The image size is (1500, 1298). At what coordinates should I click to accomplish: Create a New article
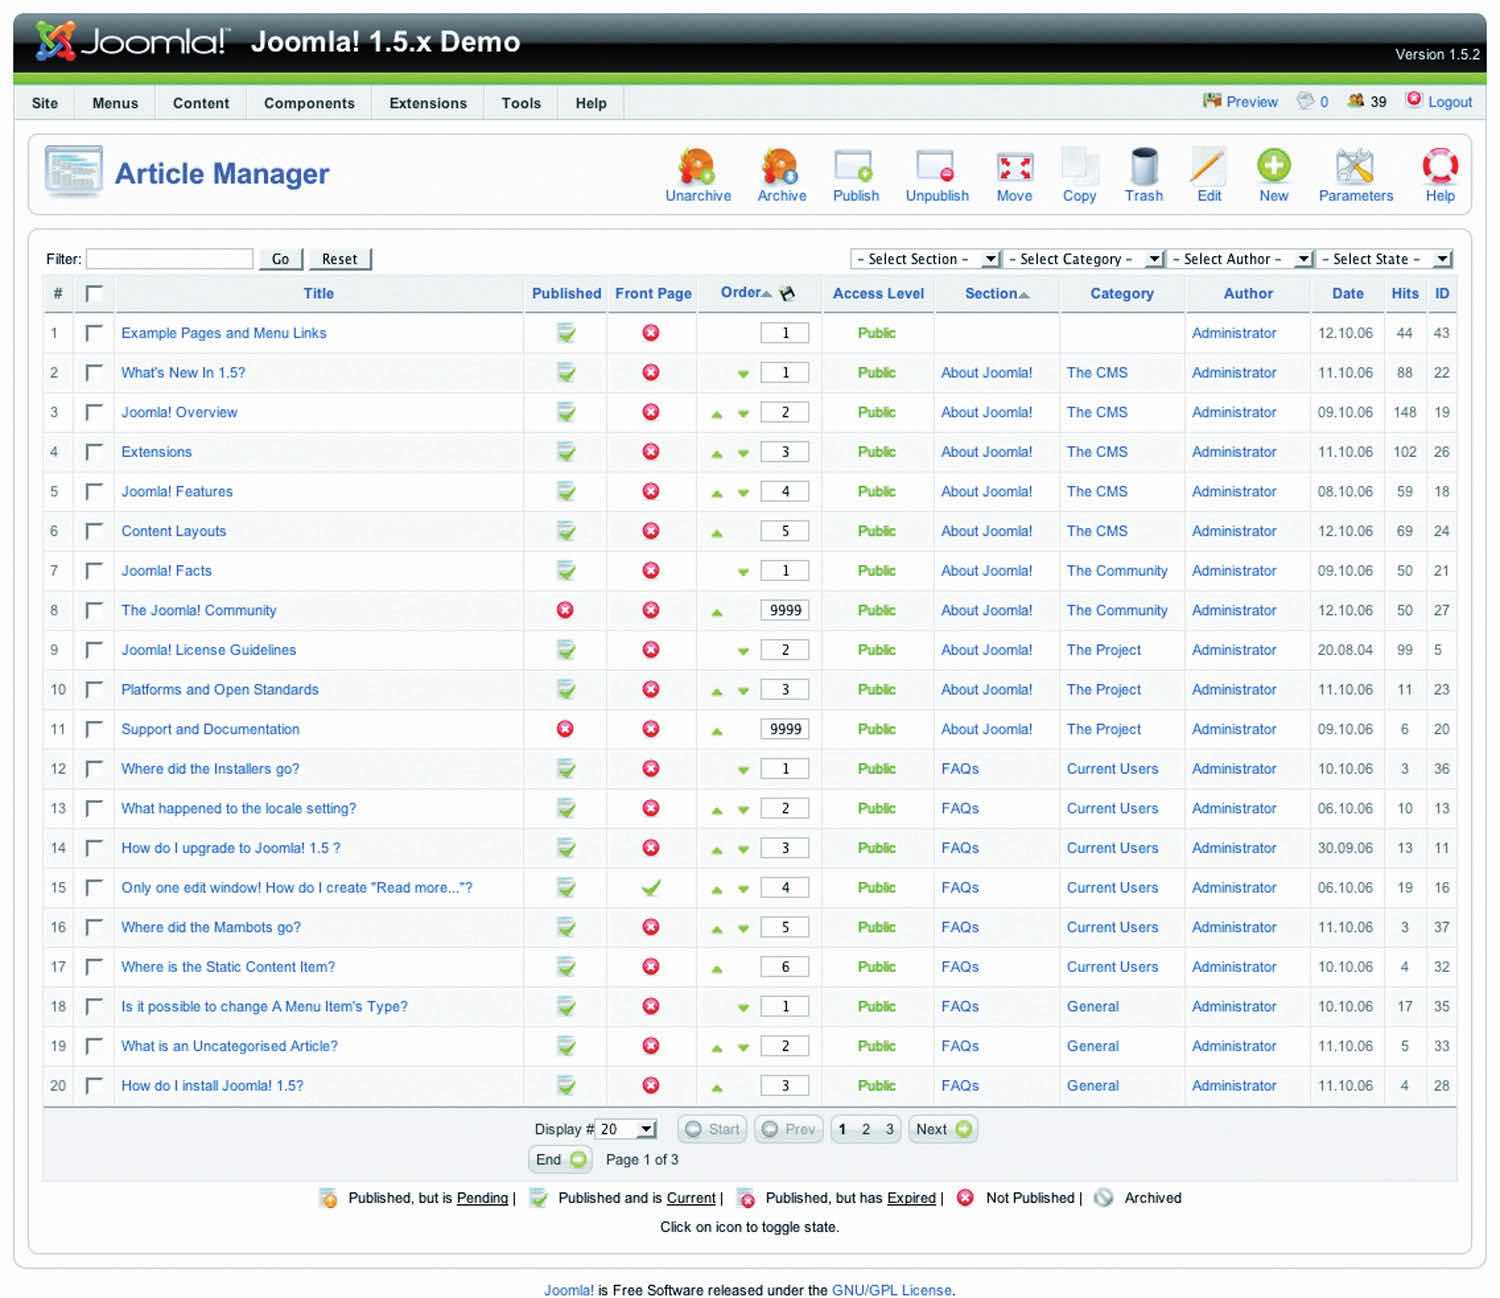[x=1273, y=168]
